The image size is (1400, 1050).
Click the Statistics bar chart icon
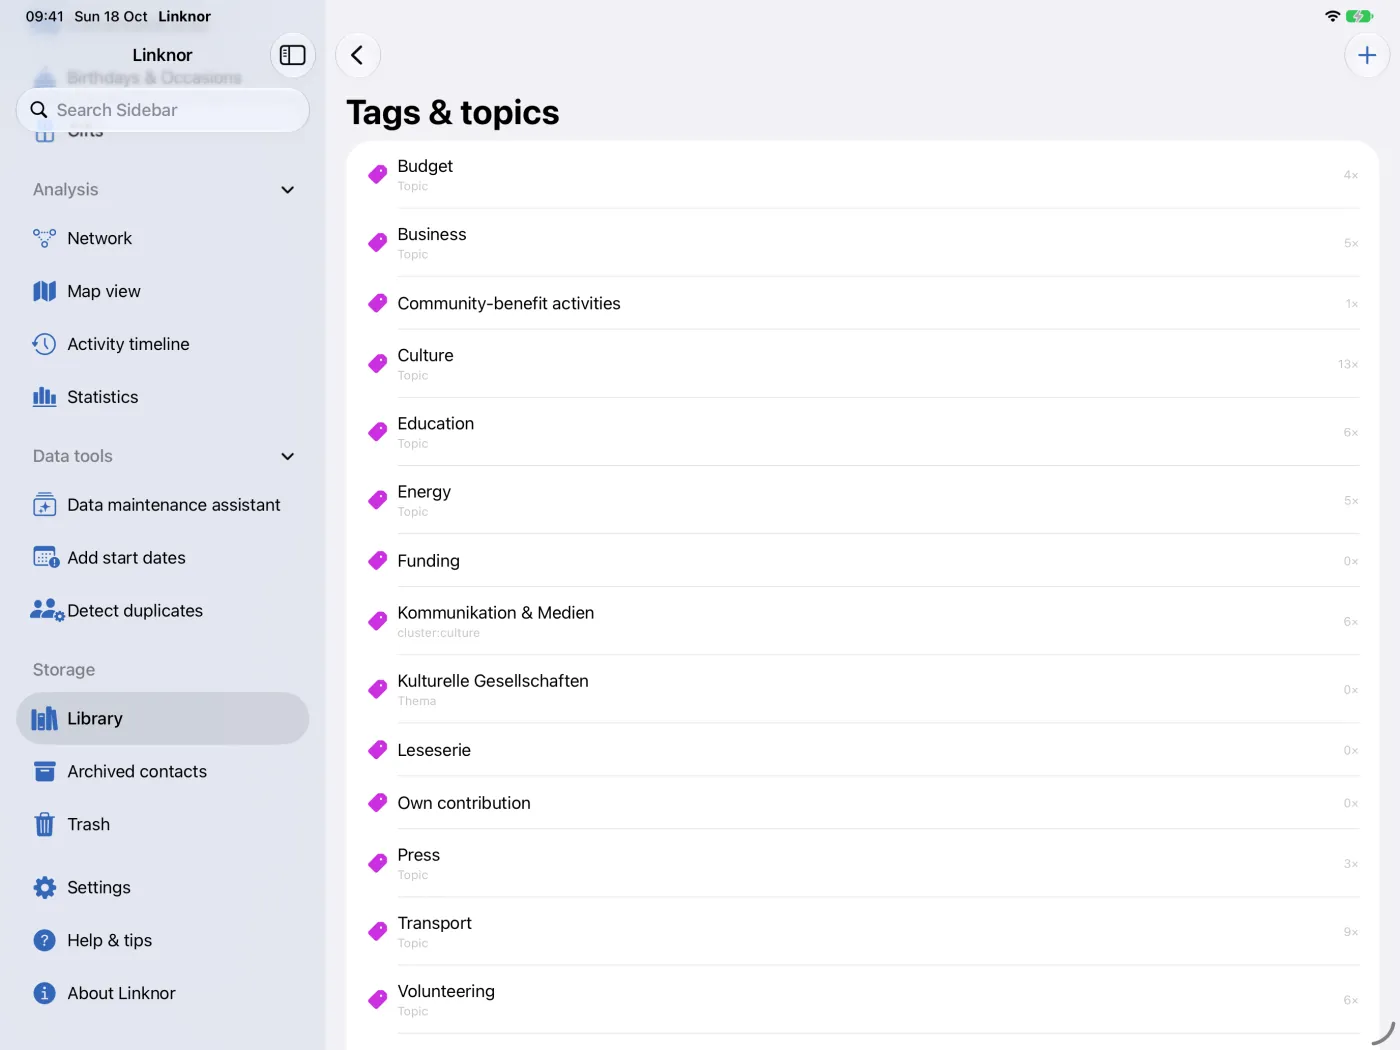click(x=44, y=397)
